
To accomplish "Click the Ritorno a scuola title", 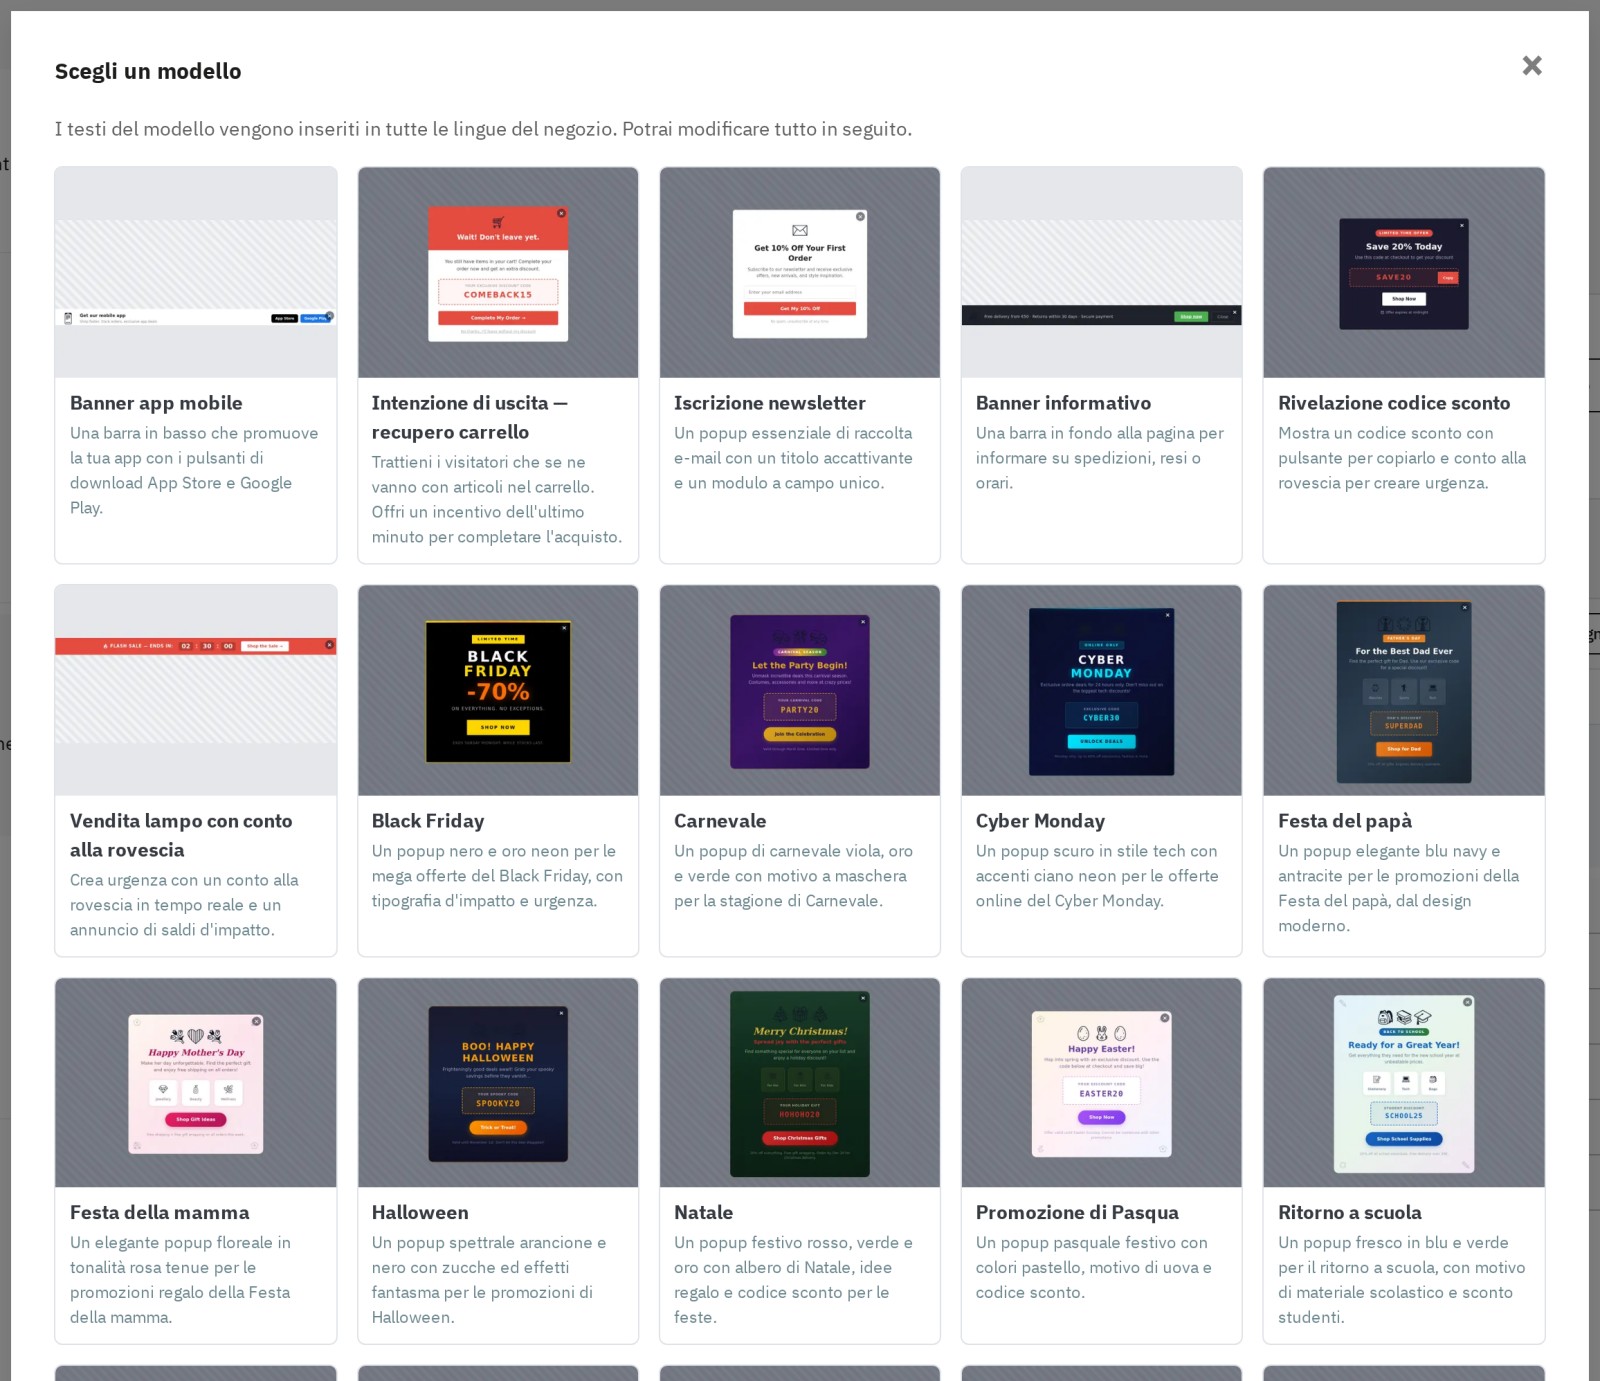I will (1349, 1212).
